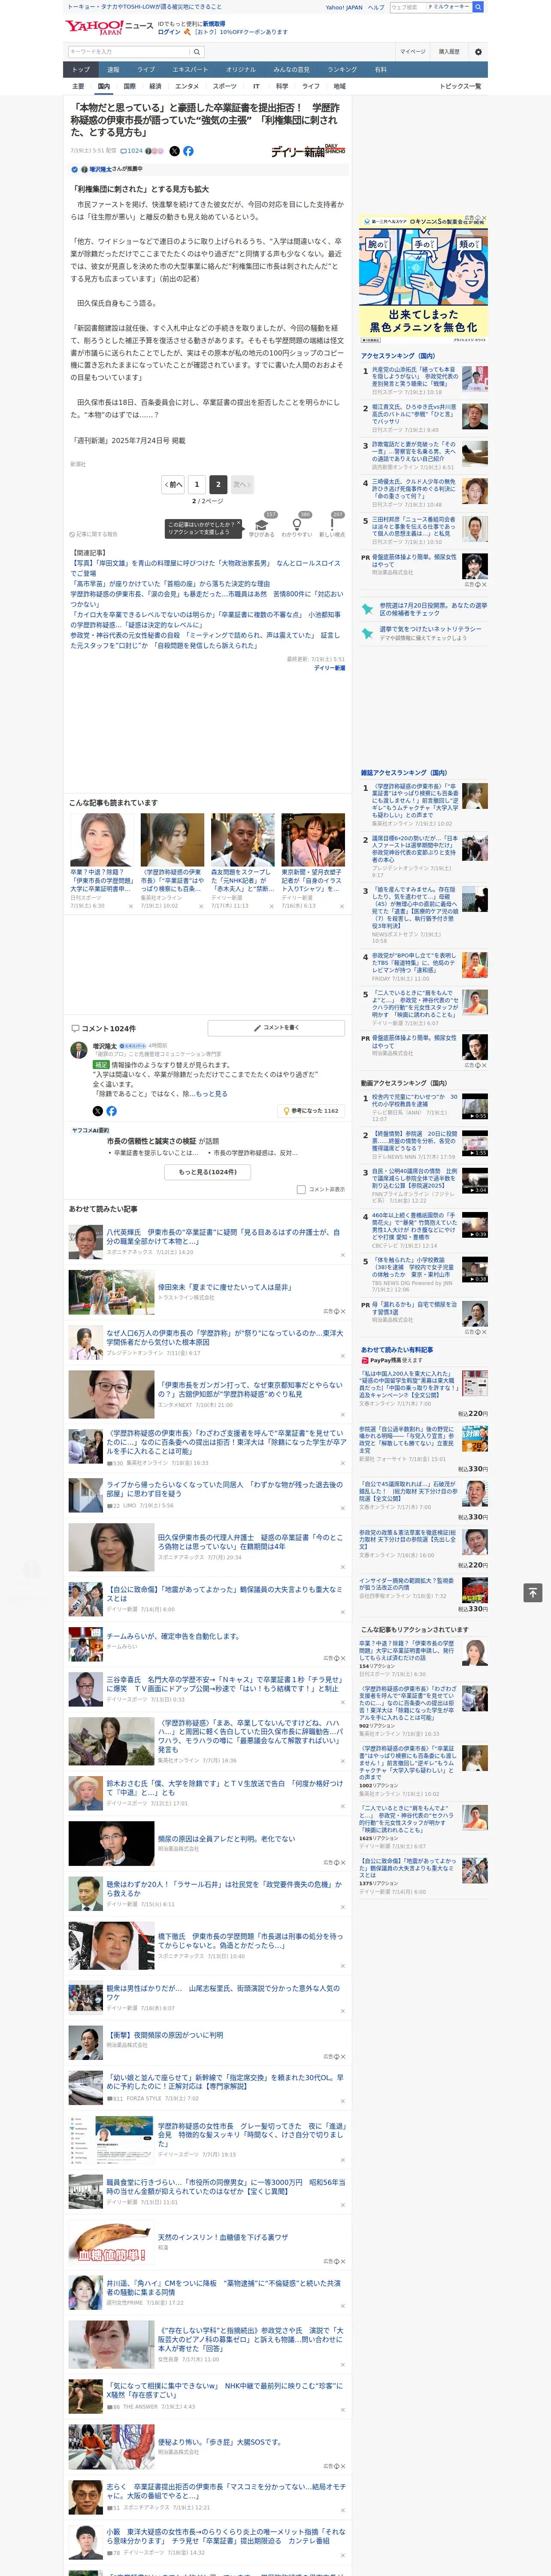
Task: Open the ライブ top menu tab
Action: [x=146, y=69]
